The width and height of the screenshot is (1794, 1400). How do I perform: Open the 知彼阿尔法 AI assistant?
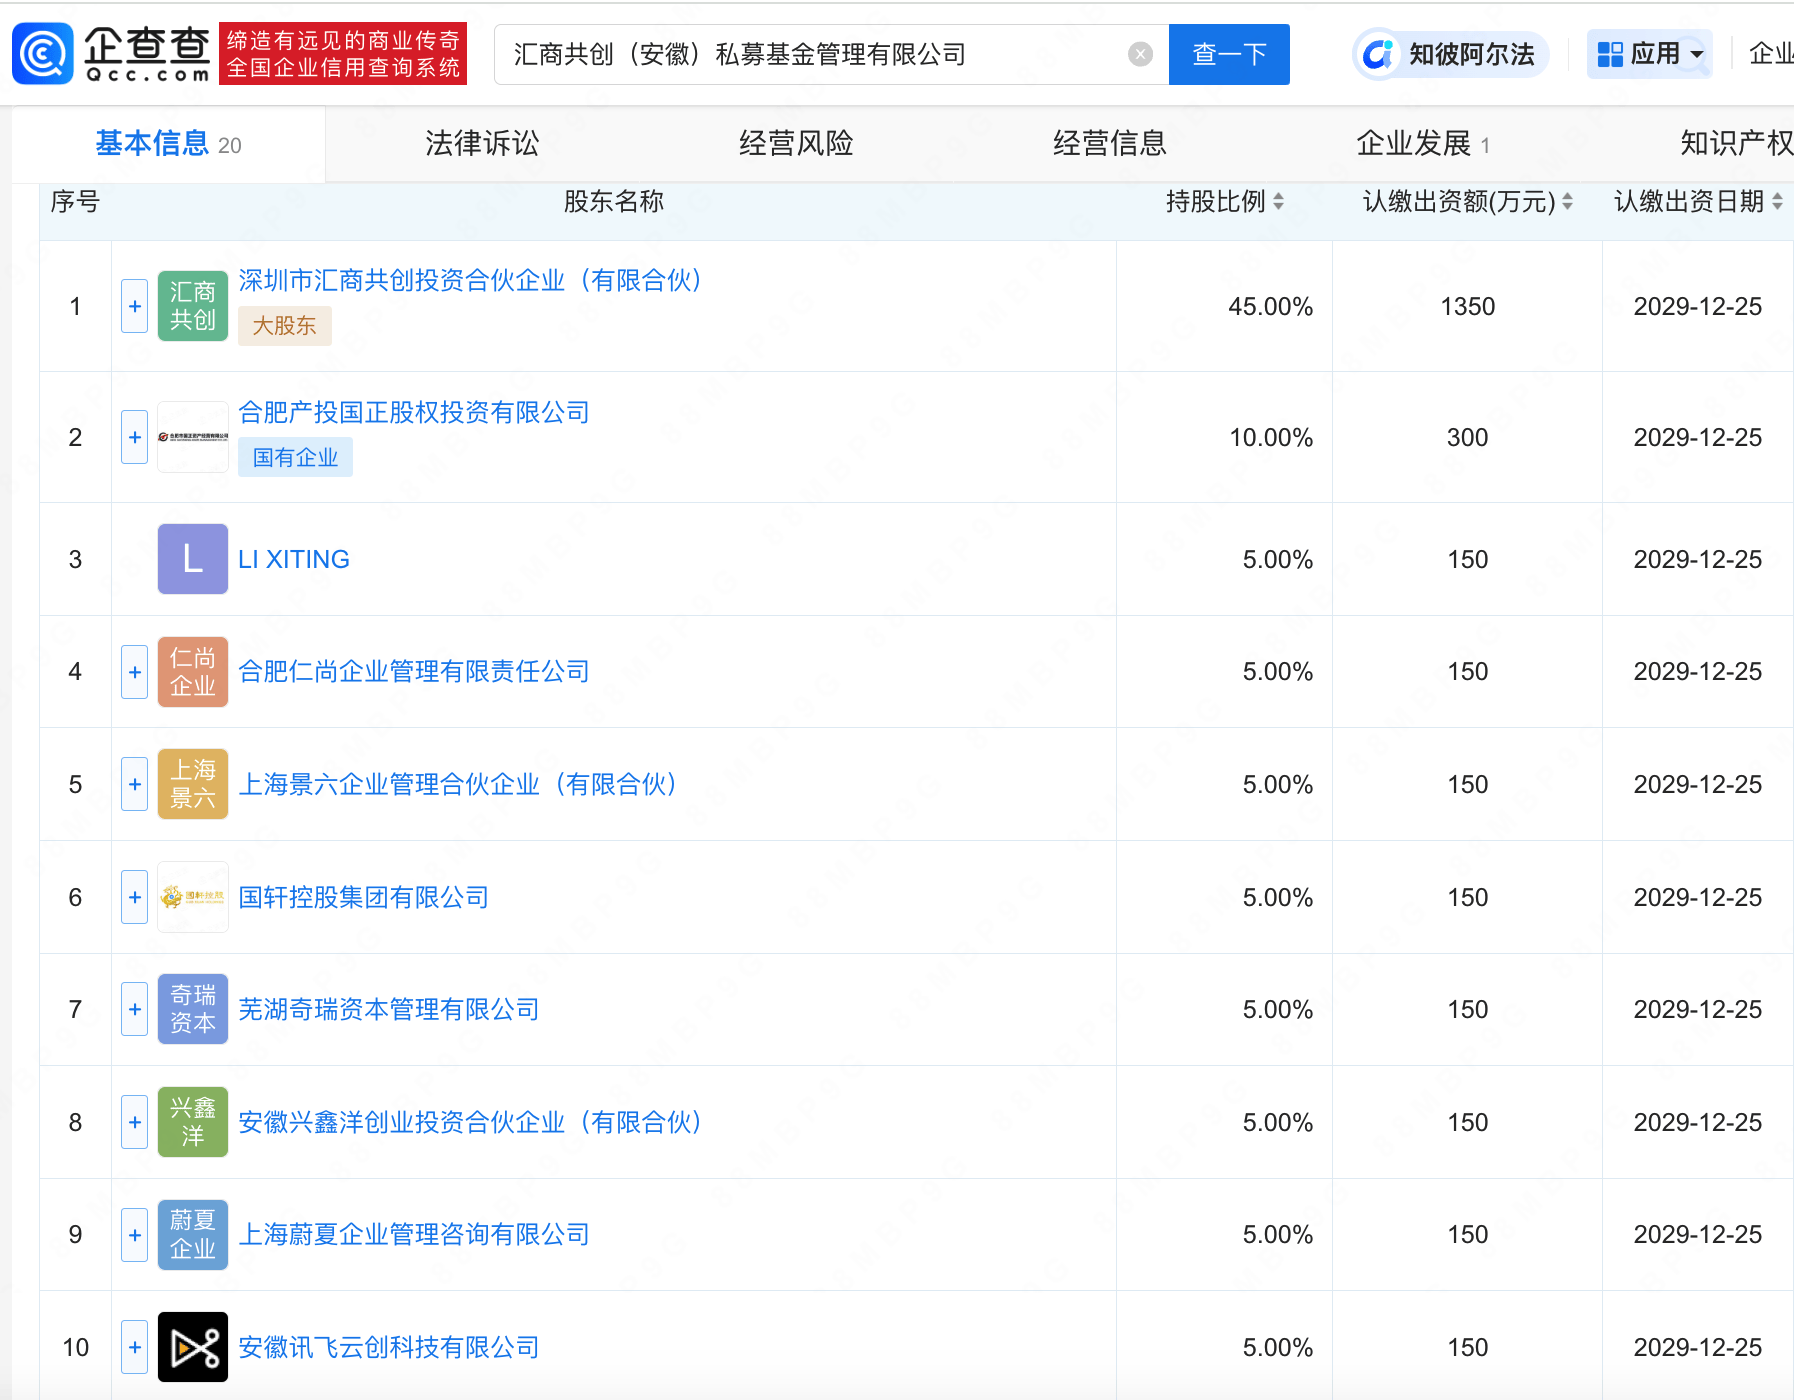[1451, 54]
